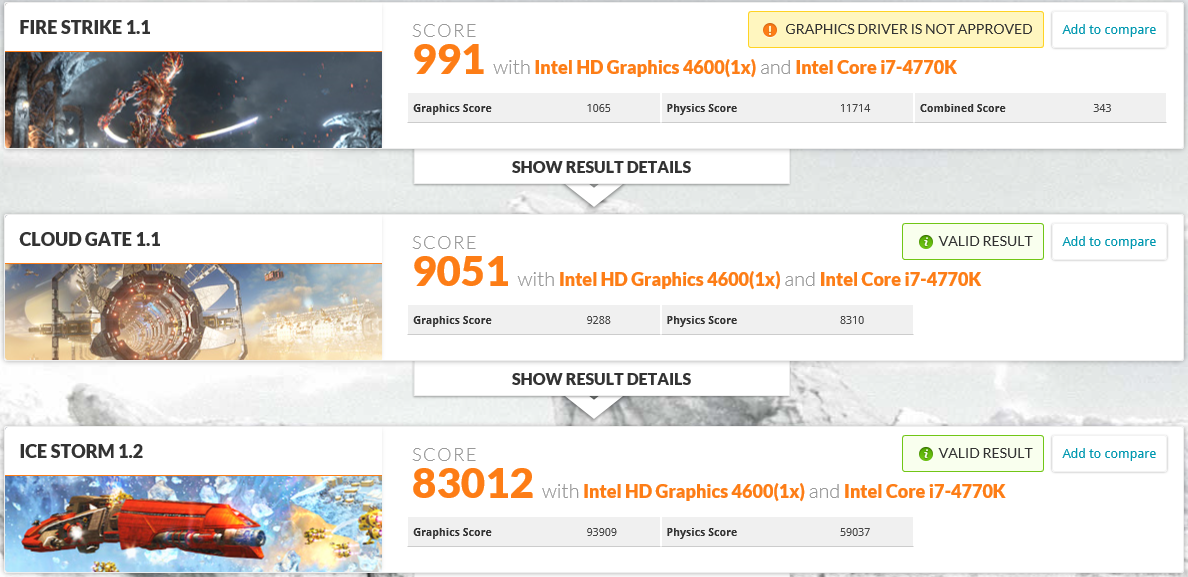The width and height of the screenshot is (1188, 577).
Task: Open the Ice Storm thumbnail image
Action: click(x=193, y=524)
